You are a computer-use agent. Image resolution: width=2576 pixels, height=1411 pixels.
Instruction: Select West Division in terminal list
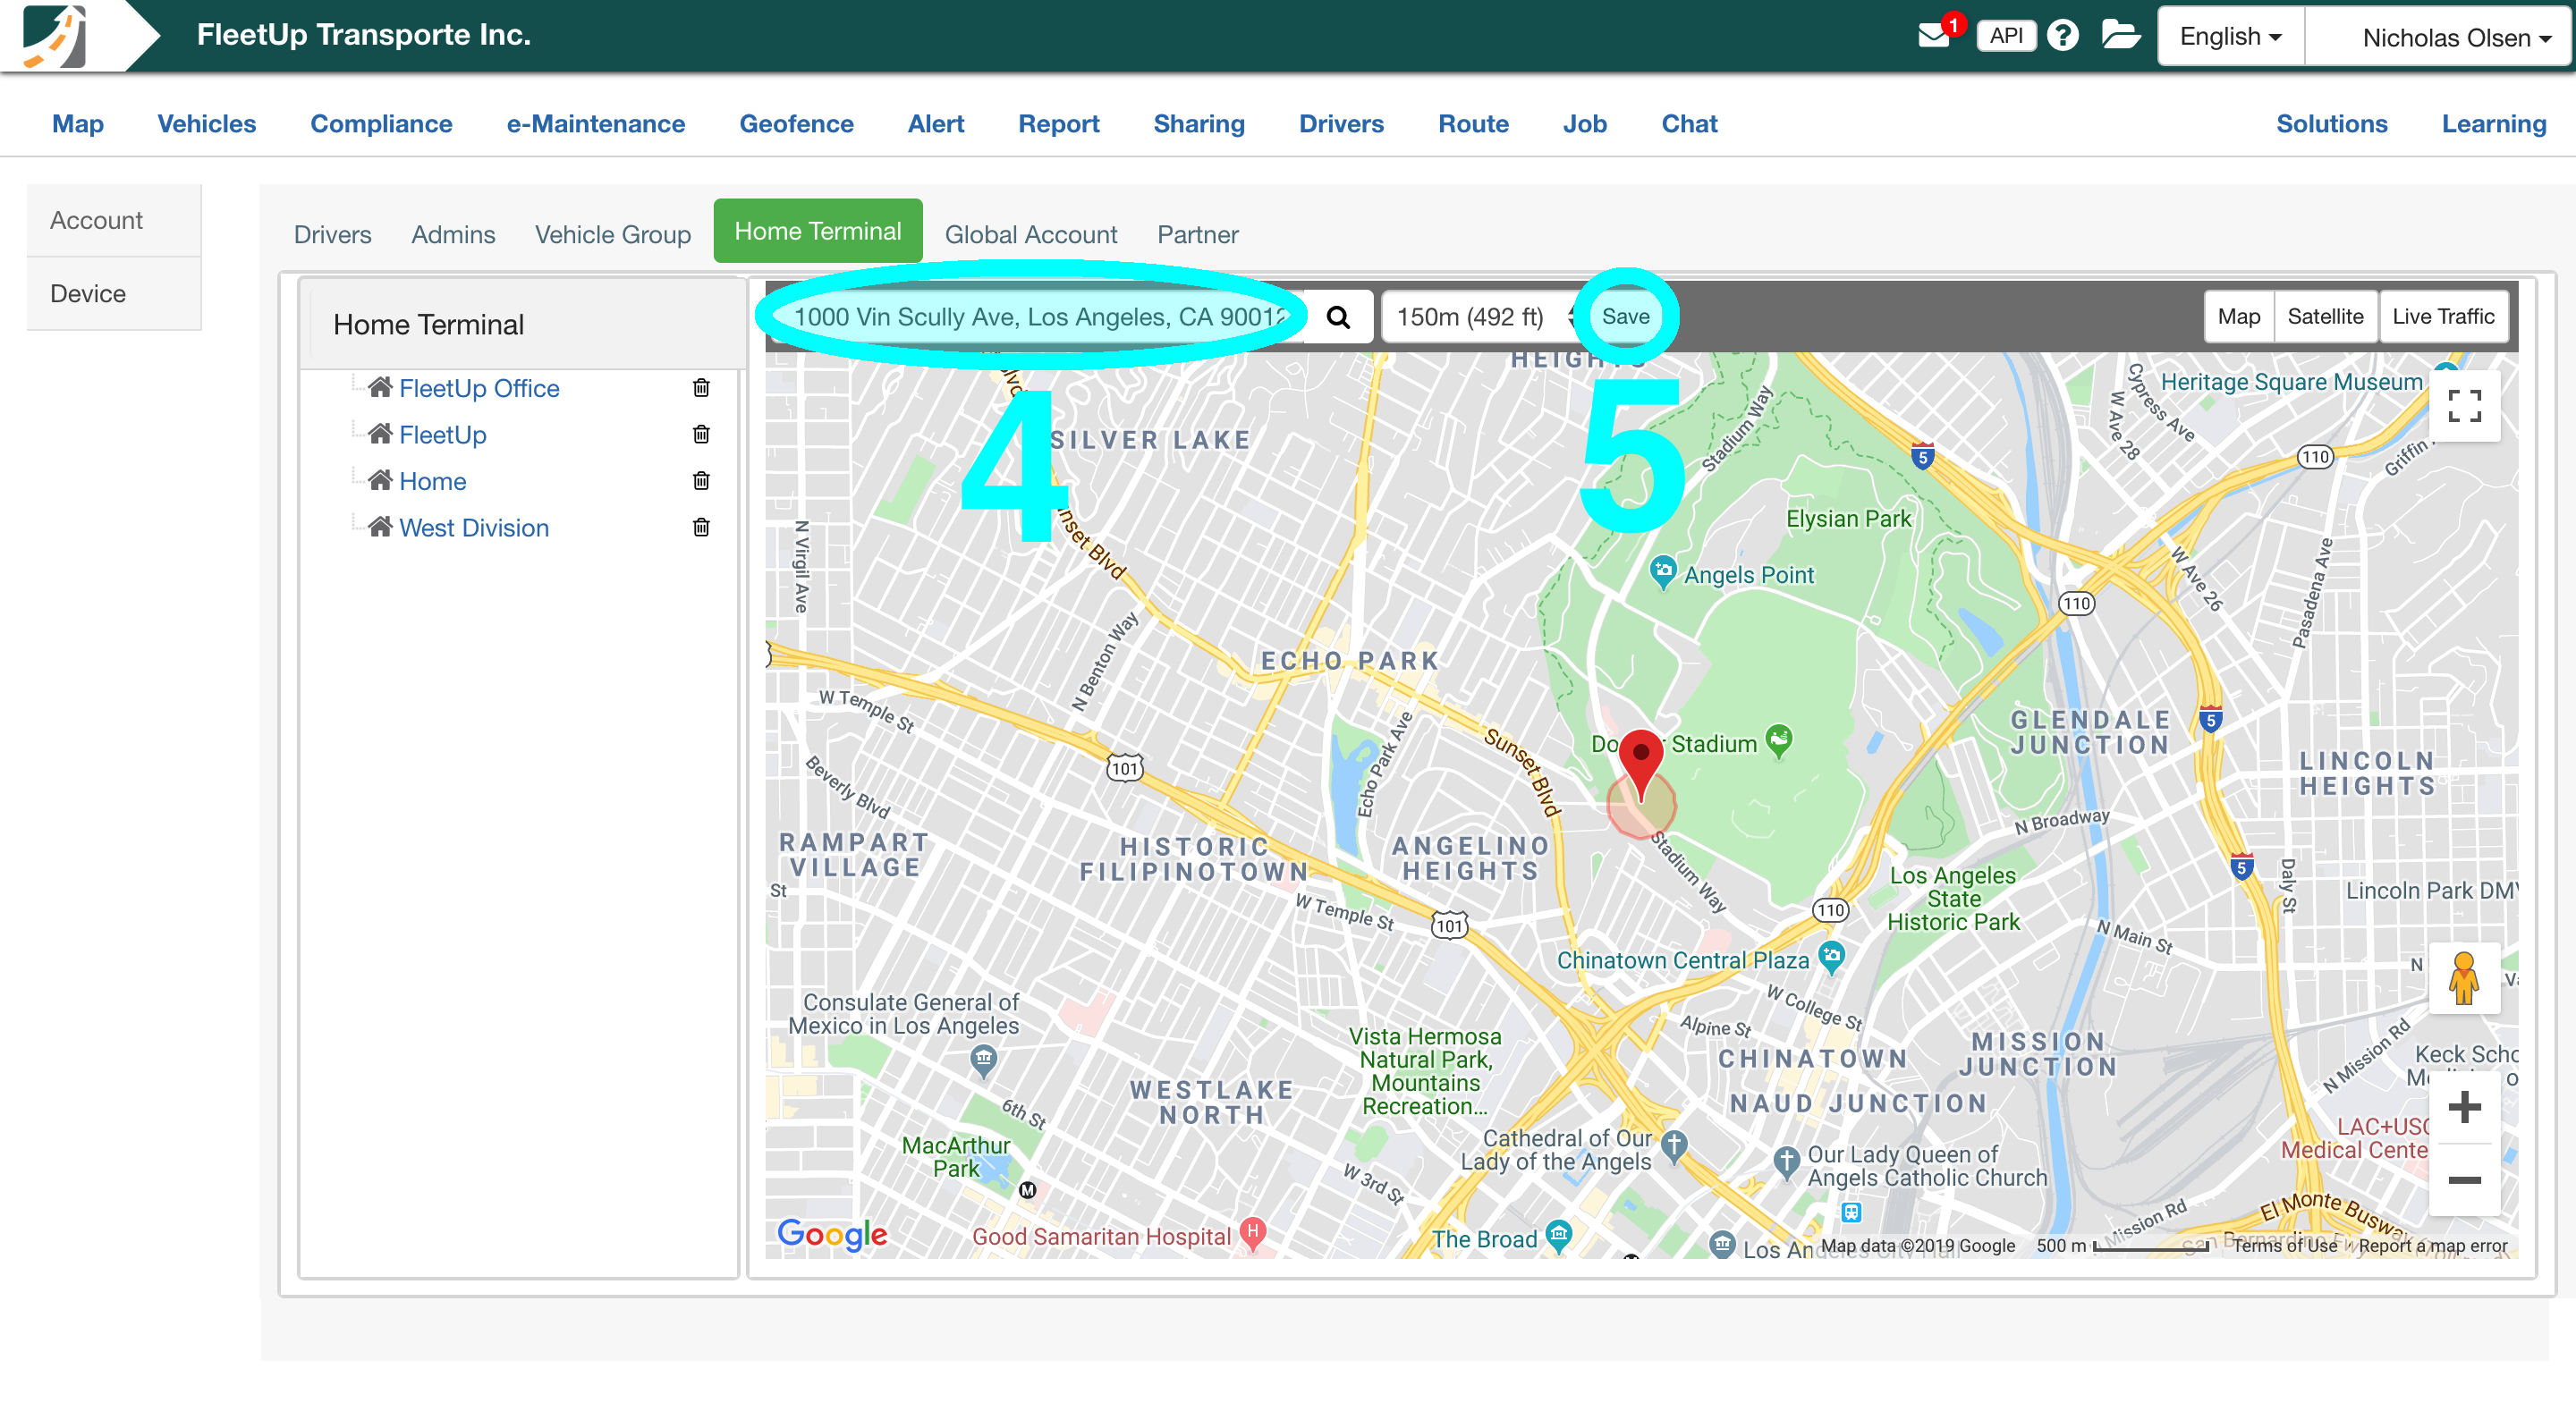(473, 527)
